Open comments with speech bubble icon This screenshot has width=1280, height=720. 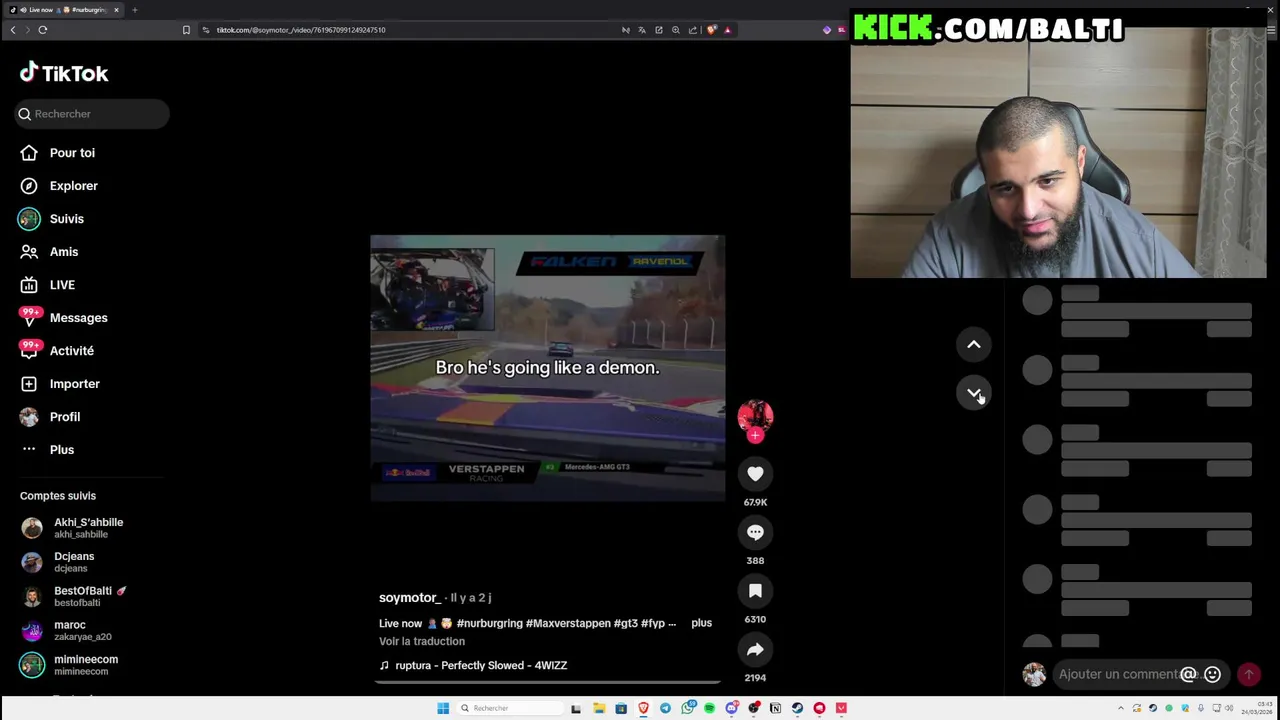tap(755, 533)
